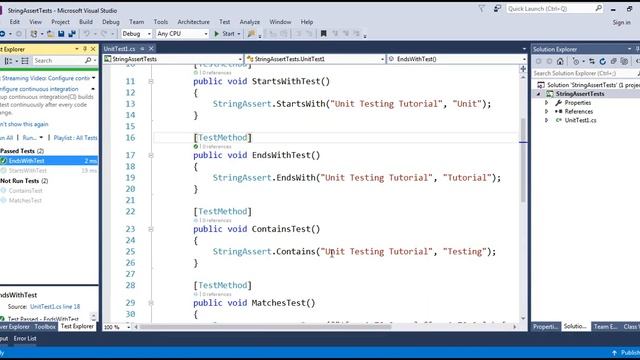Collapse the StartsWithTest method outline

click(151, 82)
